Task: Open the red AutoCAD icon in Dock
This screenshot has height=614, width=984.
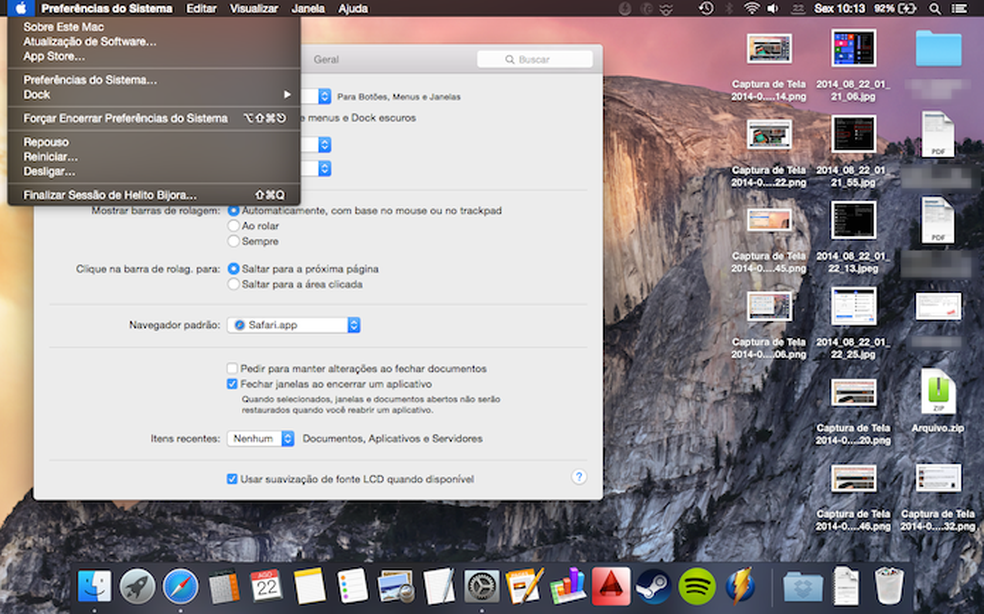Action: coord(611,587)
